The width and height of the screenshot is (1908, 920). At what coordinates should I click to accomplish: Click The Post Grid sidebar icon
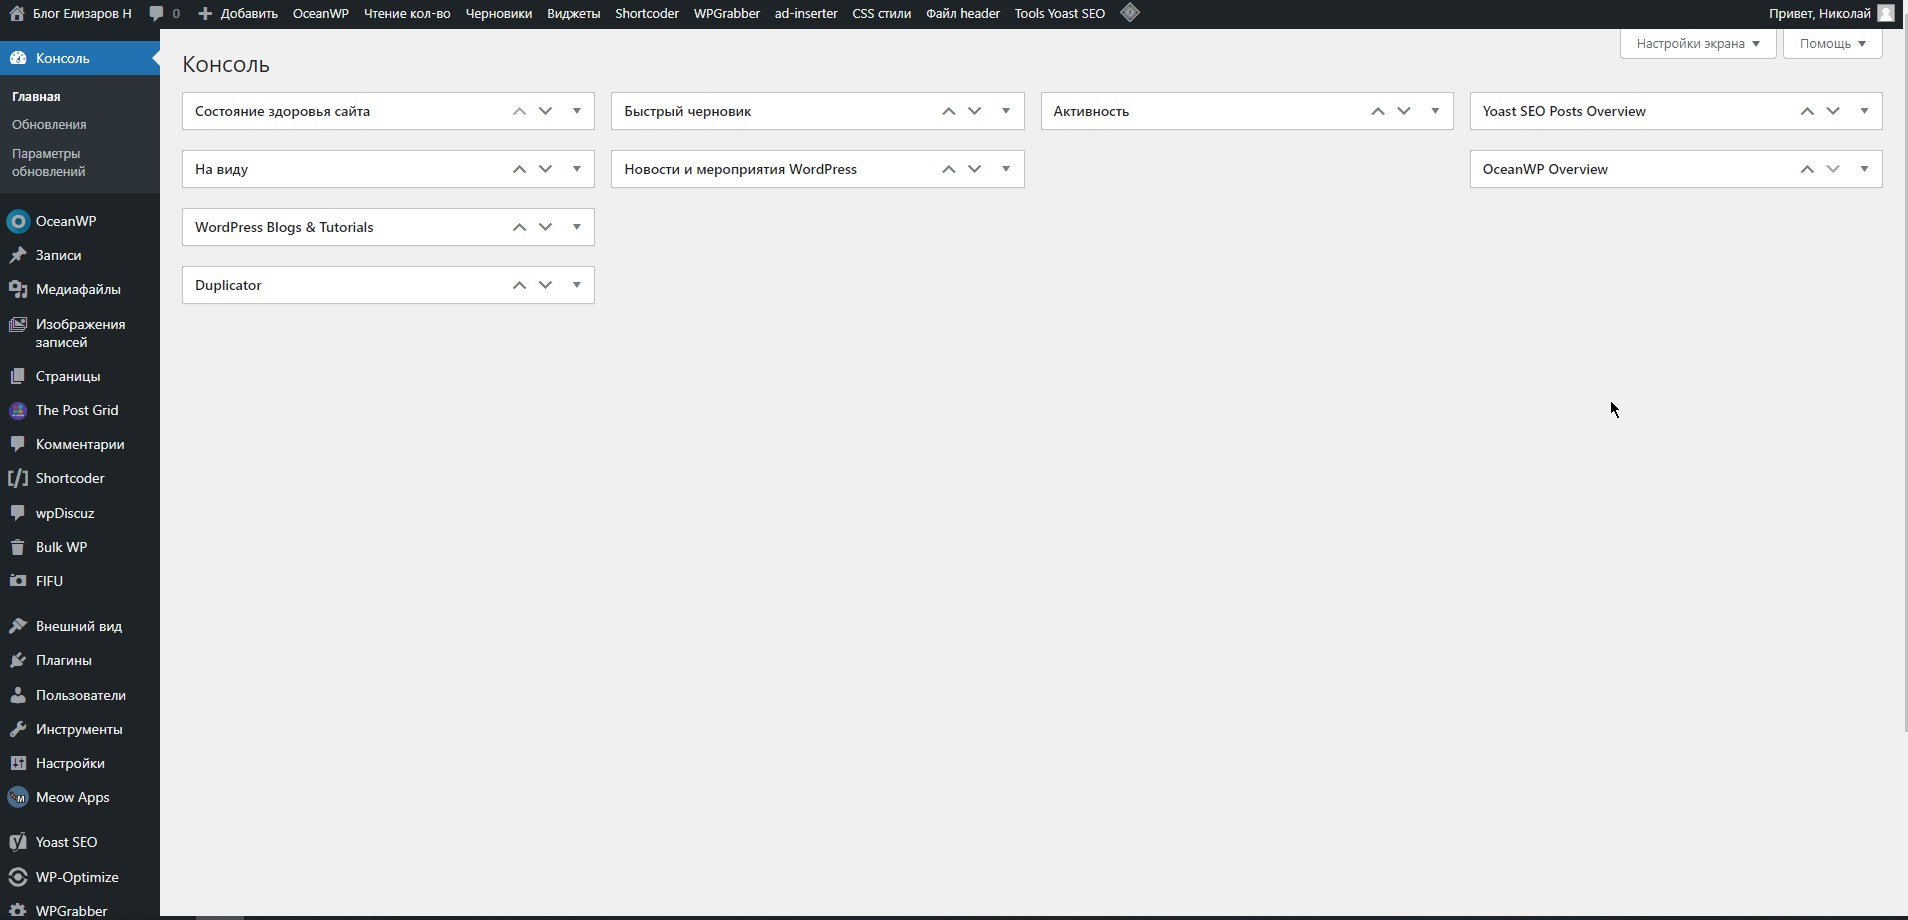[18, 410]
